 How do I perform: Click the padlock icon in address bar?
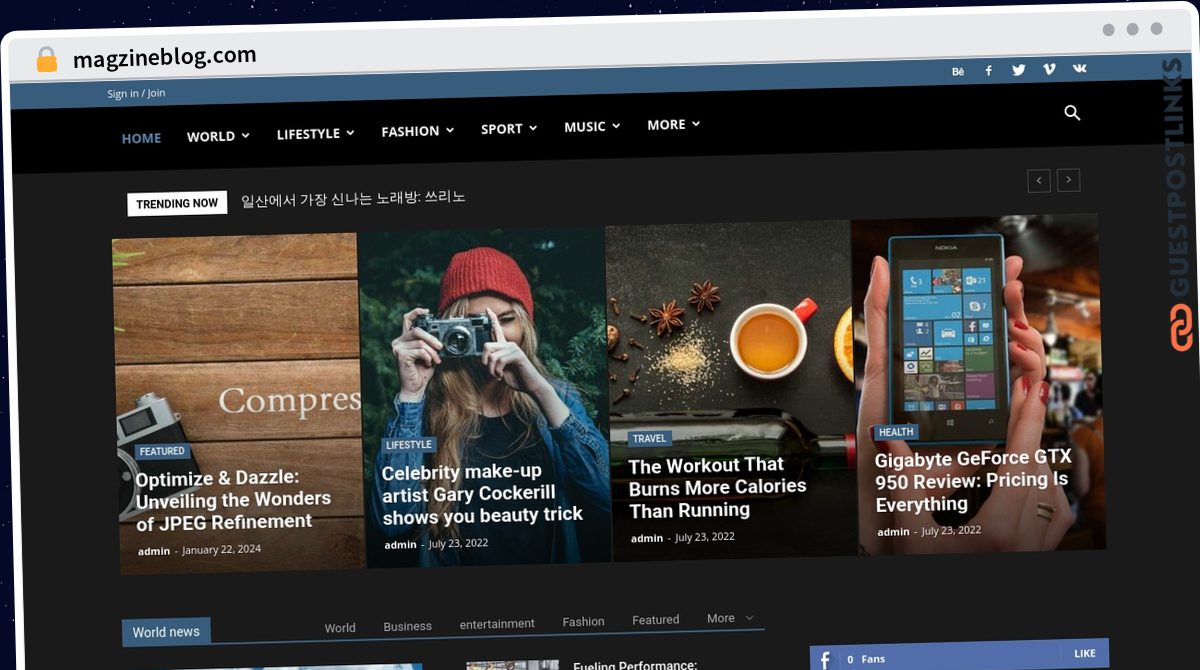pyautogui.click(x=46, y=60)
